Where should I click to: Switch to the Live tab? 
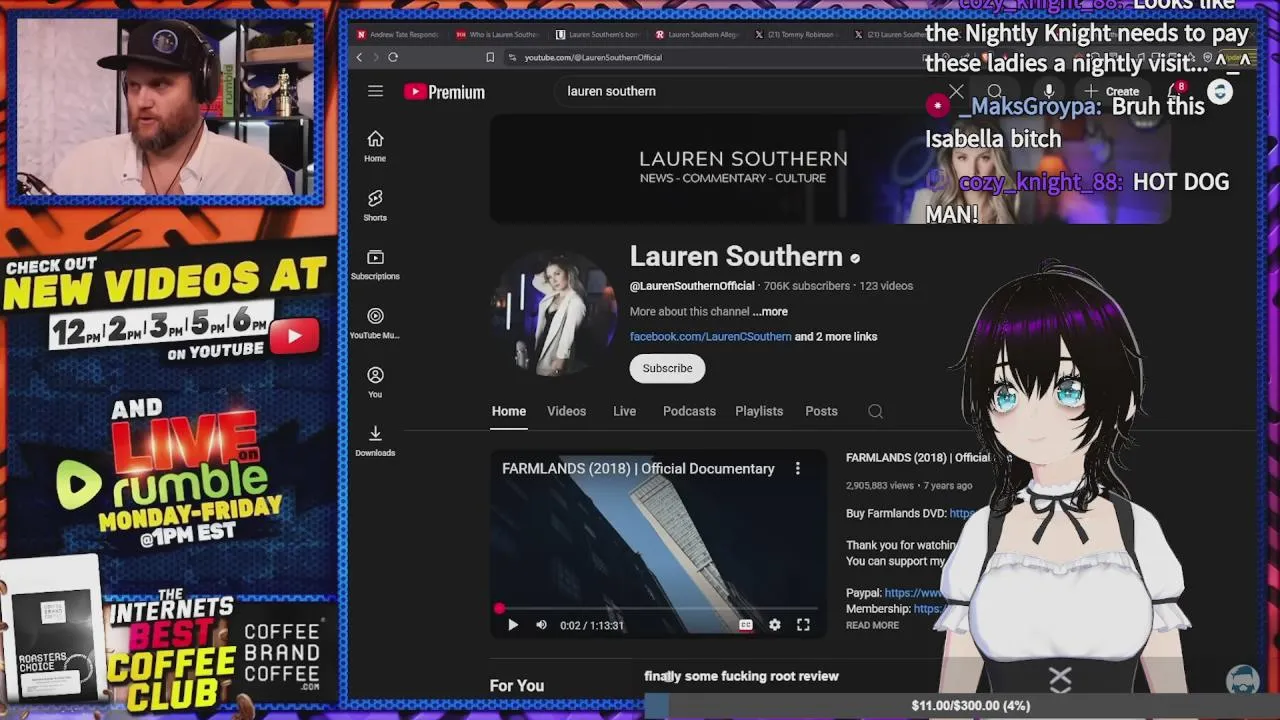pos(624,411)
